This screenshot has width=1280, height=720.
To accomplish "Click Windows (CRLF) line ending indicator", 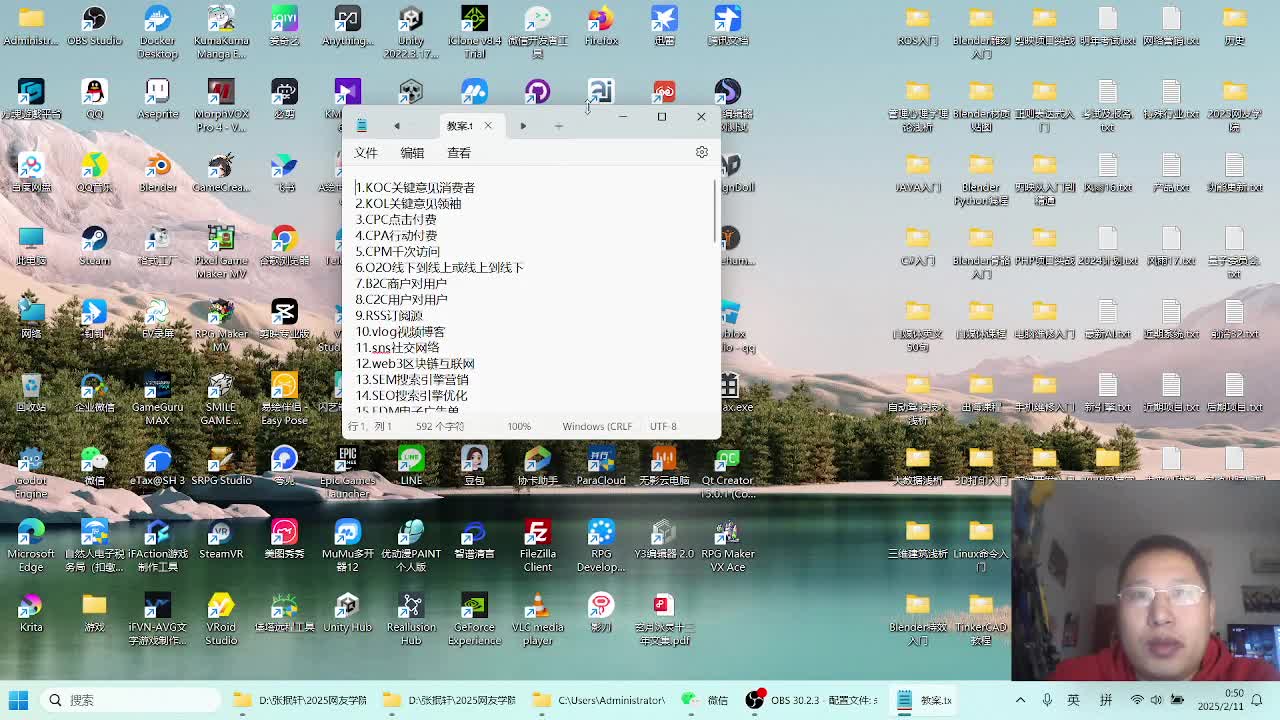I will tap(597, 426).
